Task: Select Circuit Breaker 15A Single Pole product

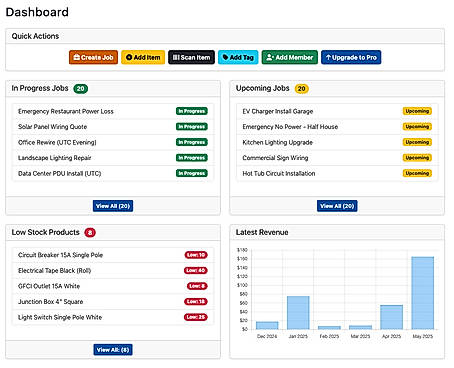Action: click(x=113, y=255)
